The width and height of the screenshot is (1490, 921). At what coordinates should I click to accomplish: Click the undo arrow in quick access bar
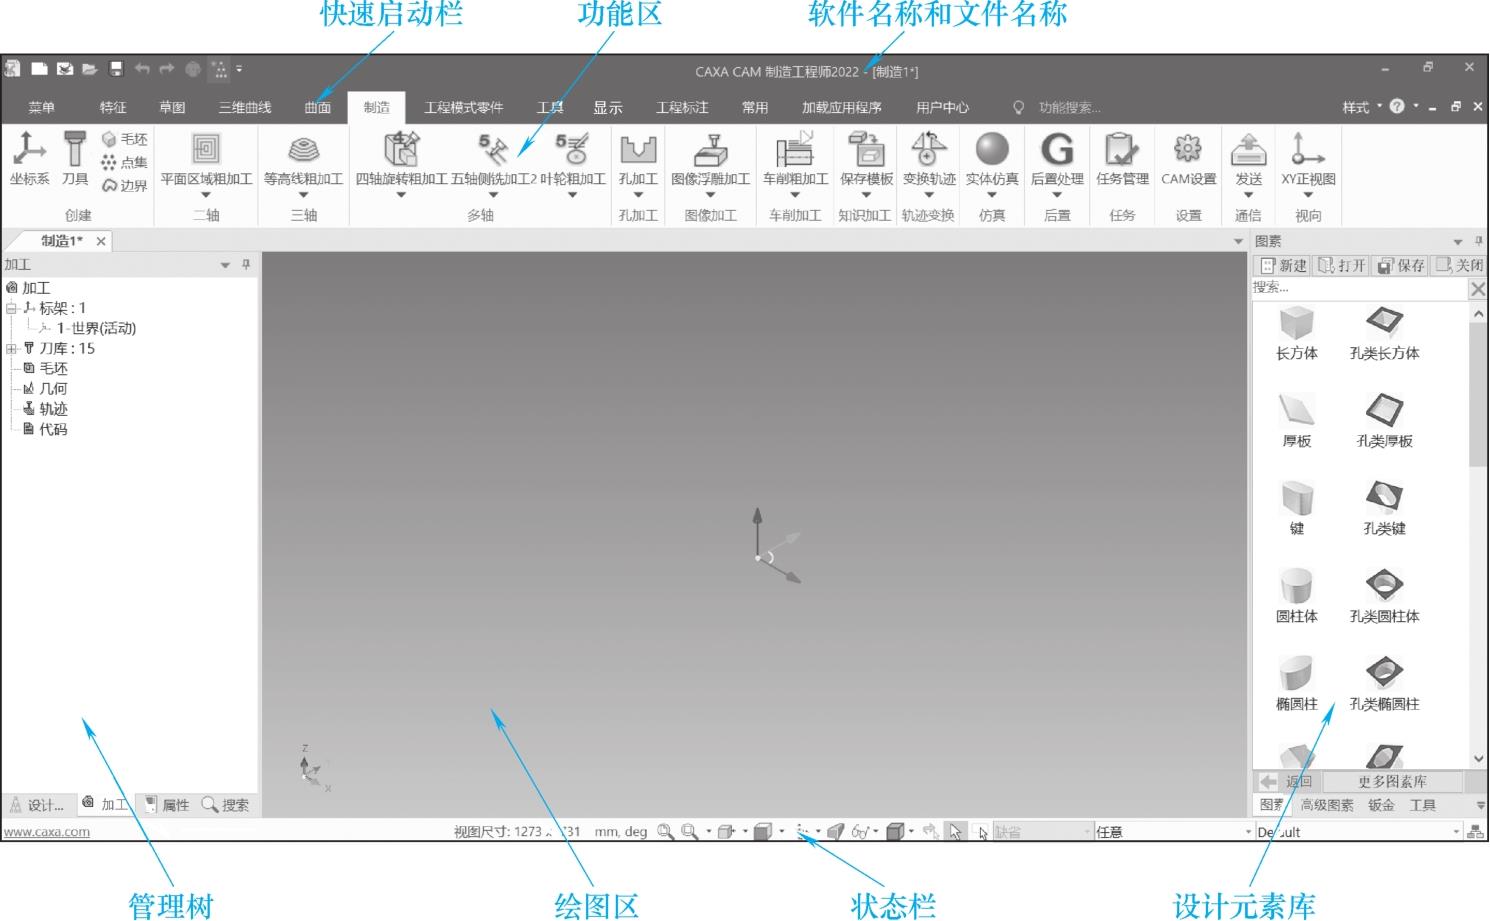tap(142, 69)
